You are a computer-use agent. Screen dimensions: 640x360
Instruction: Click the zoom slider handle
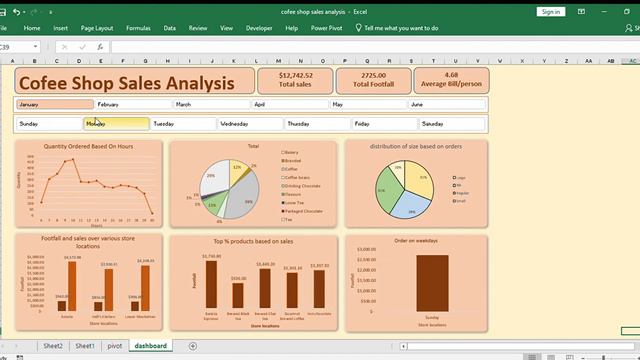point(603,358)
